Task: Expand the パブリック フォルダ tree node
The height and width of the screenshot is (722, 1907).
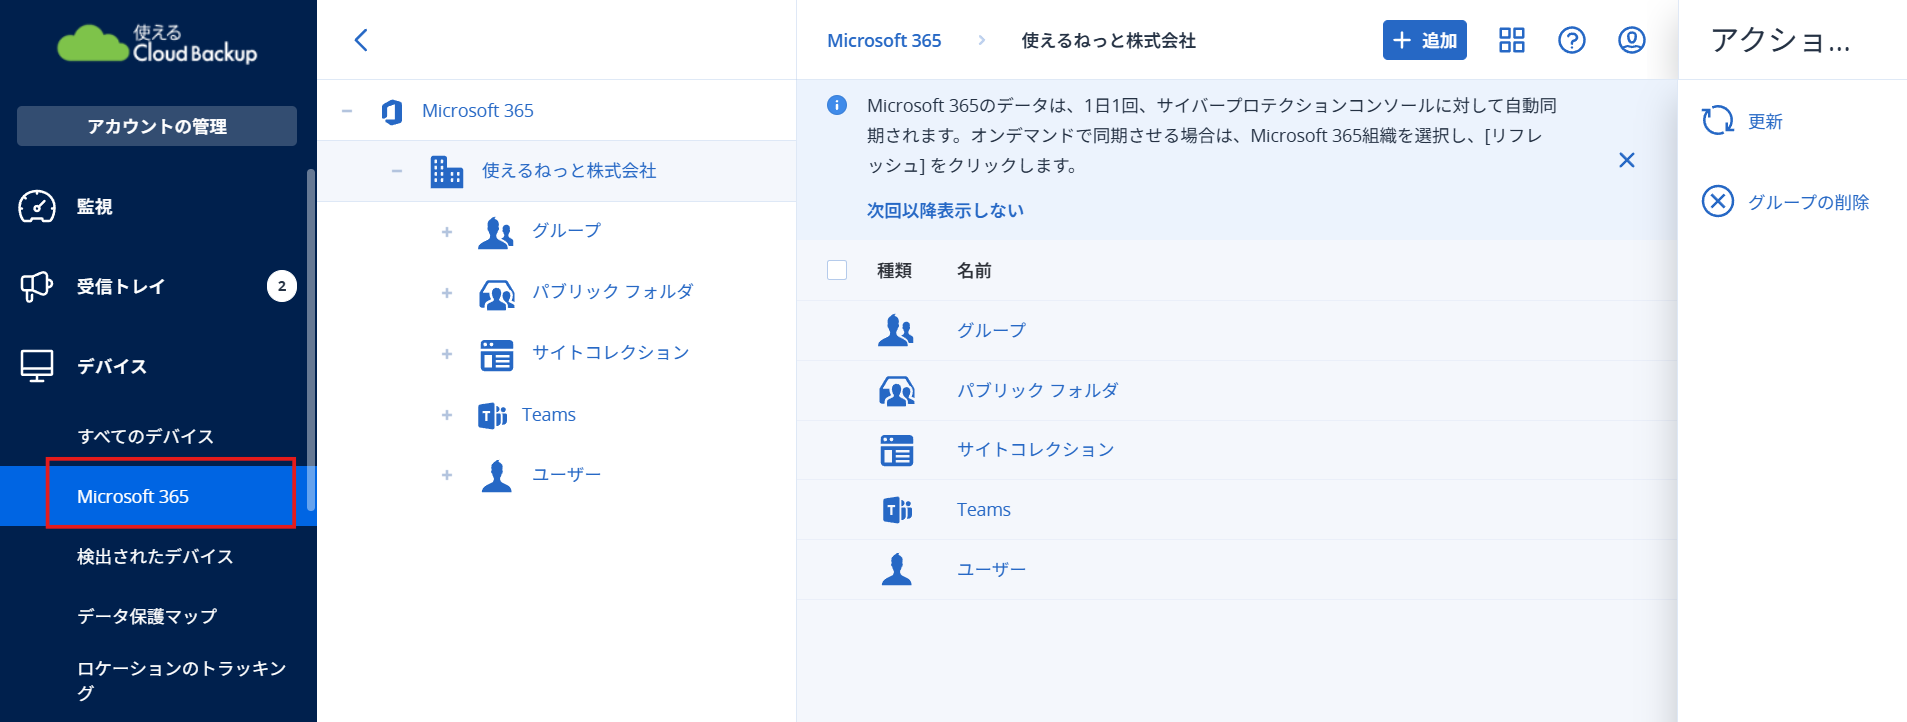Action: click(447, 293)
